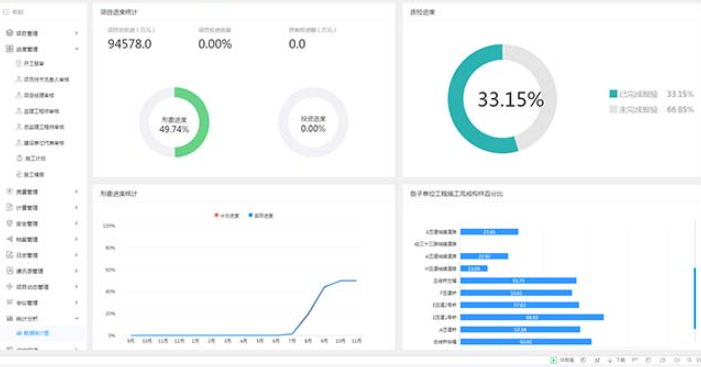Collapse the 进度管理 submenu chevron
The height and width of the screenshot is (367, 701).
tap(77, 49)
